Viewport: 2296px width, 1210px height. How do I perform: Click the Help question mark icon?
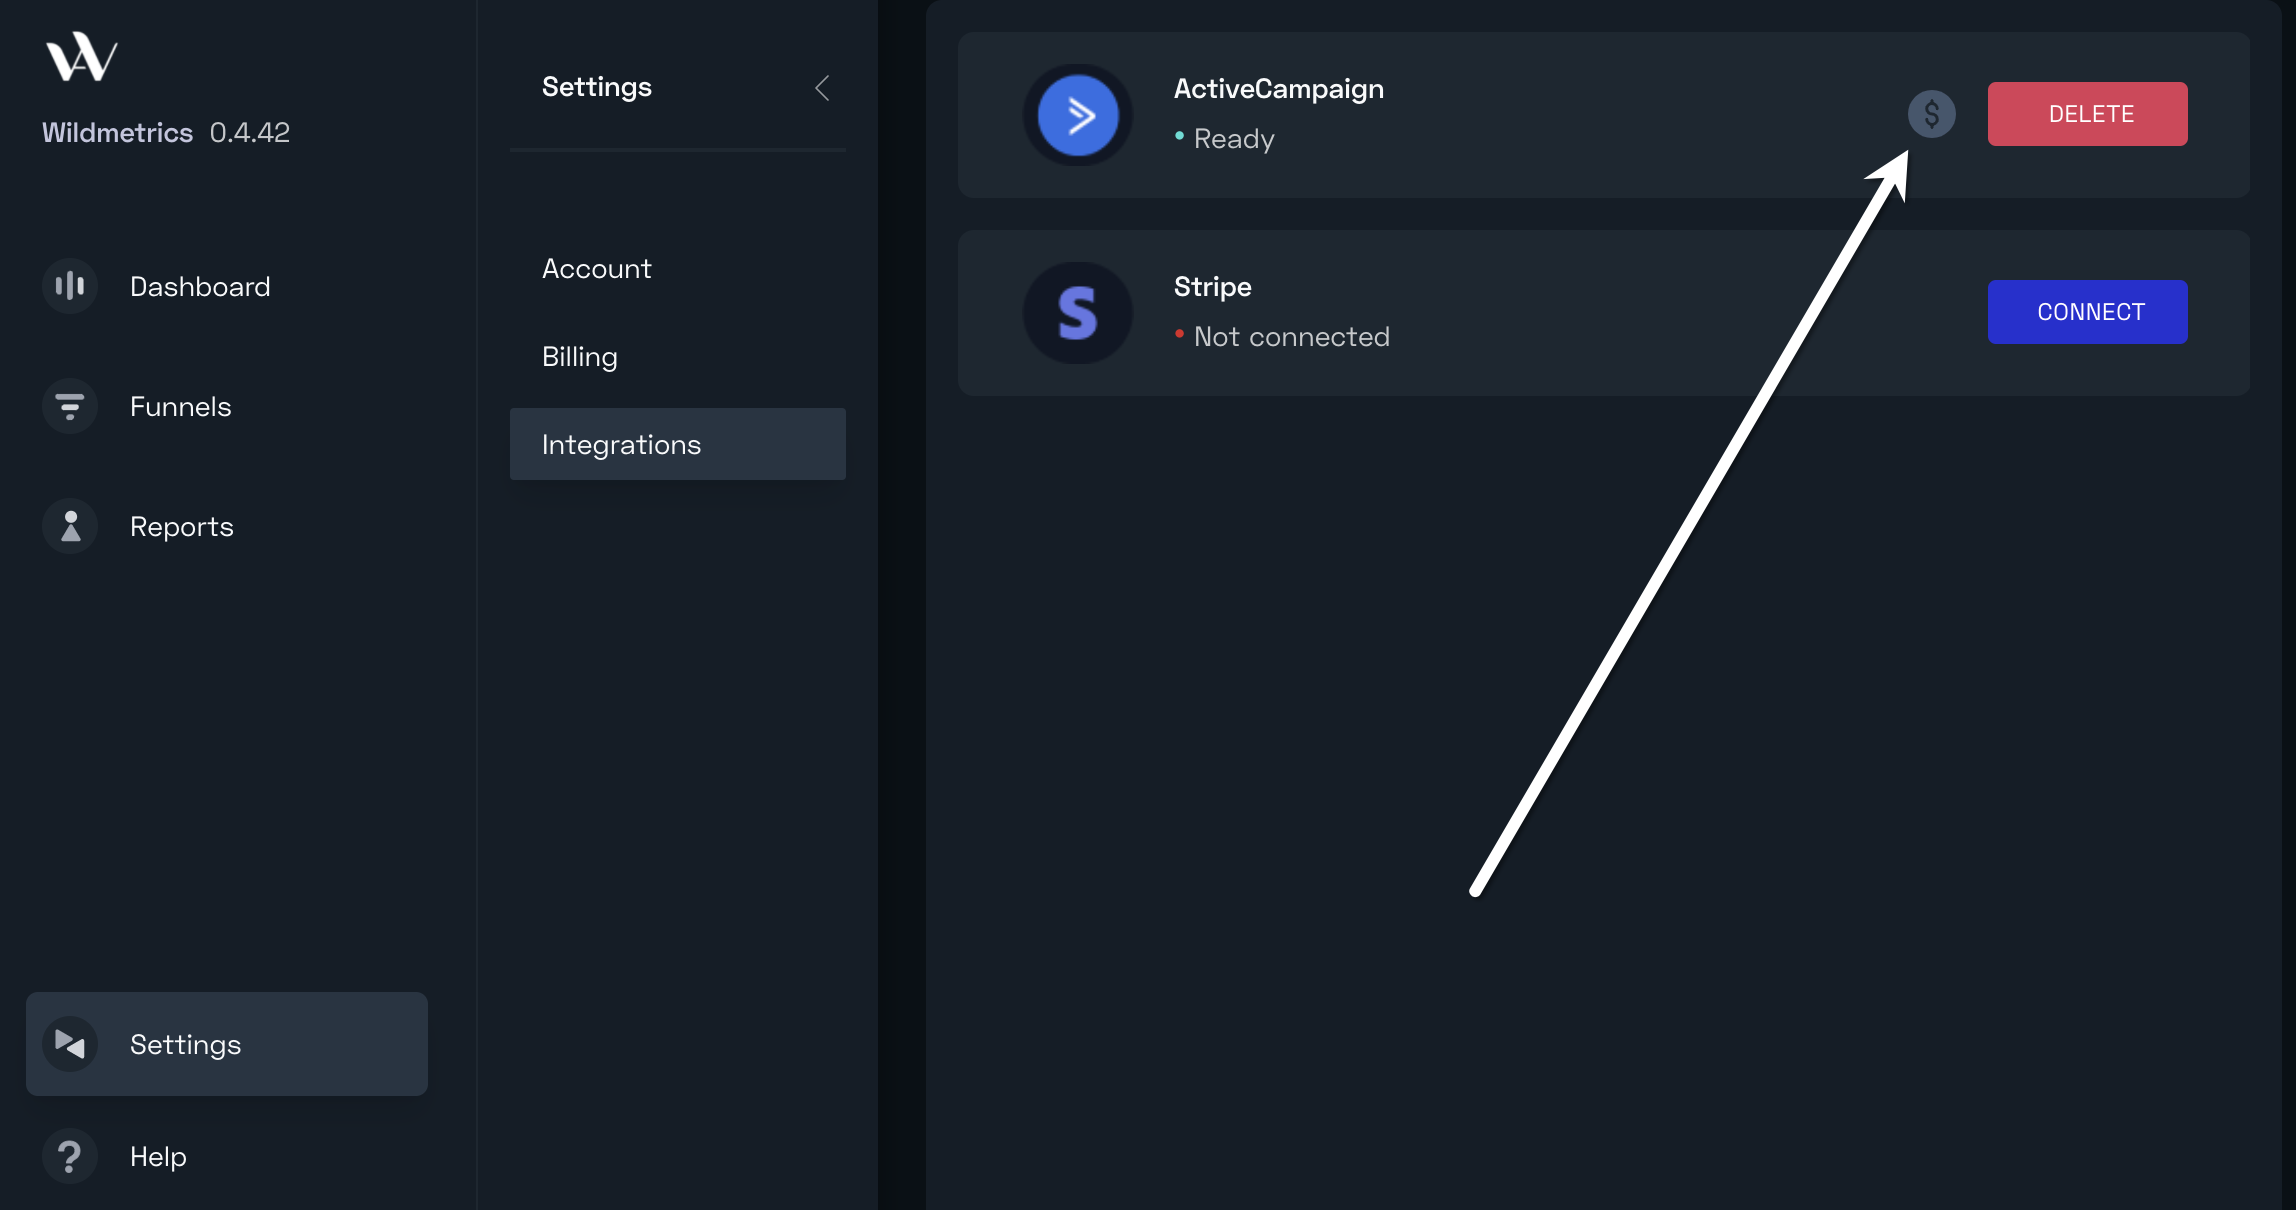pos(70,1156)
